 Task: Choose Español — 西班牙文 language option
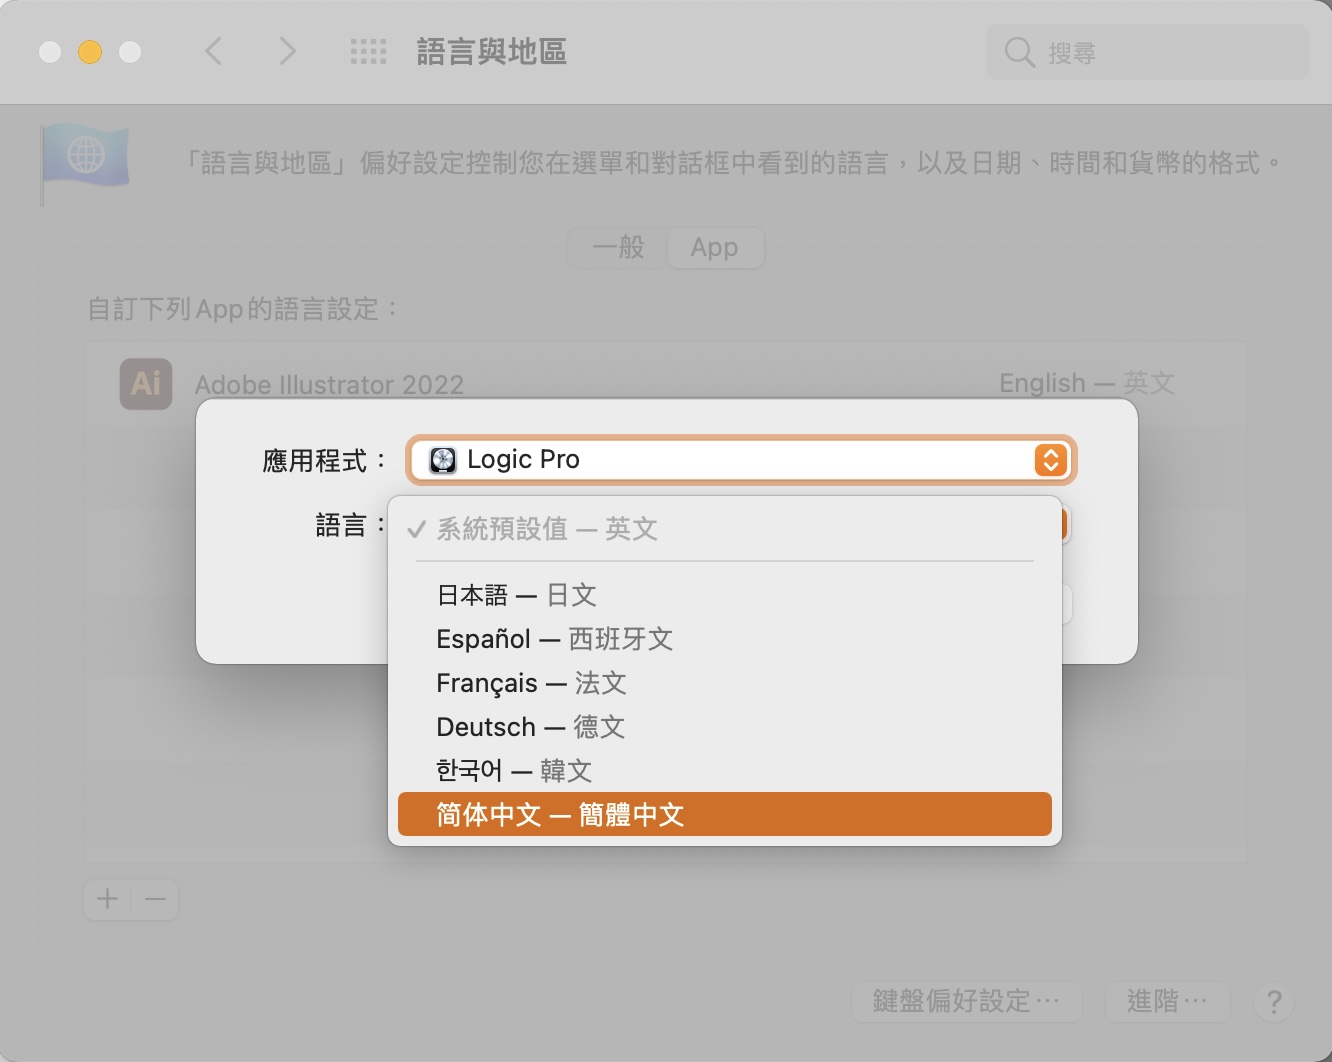coord(724,639)
